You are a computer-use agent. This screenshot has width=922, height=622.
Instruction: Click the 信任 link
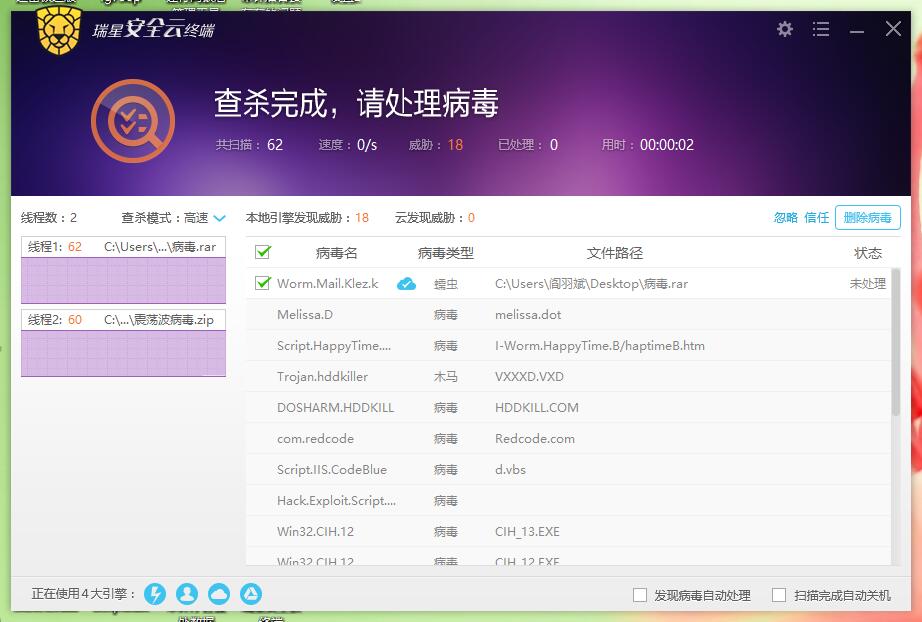[x=816, y=218]
